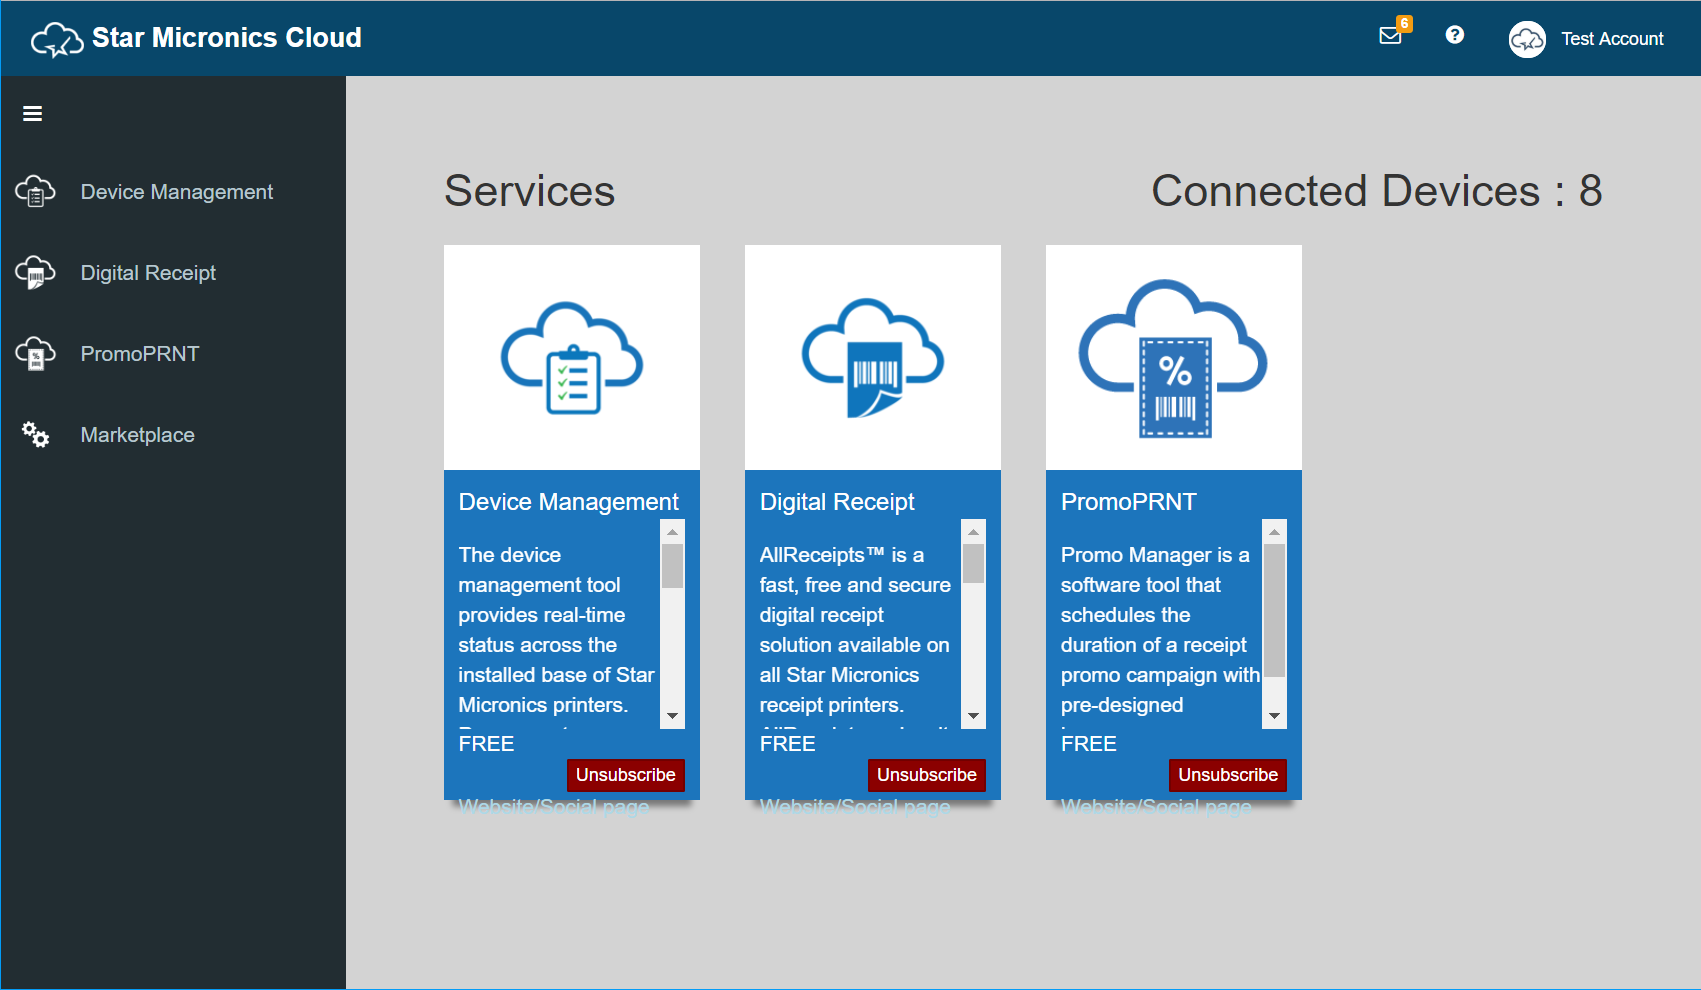The image size is (1701, 990).
Task: Unsubscribe from Digital Receipt service
Action: [x=927, y=775]
